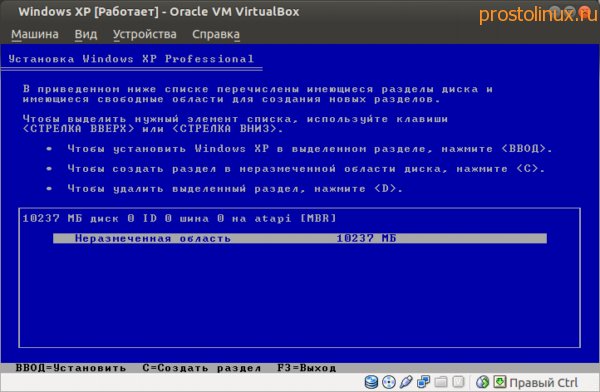Open the network adapters status icon

coord(423,382)
